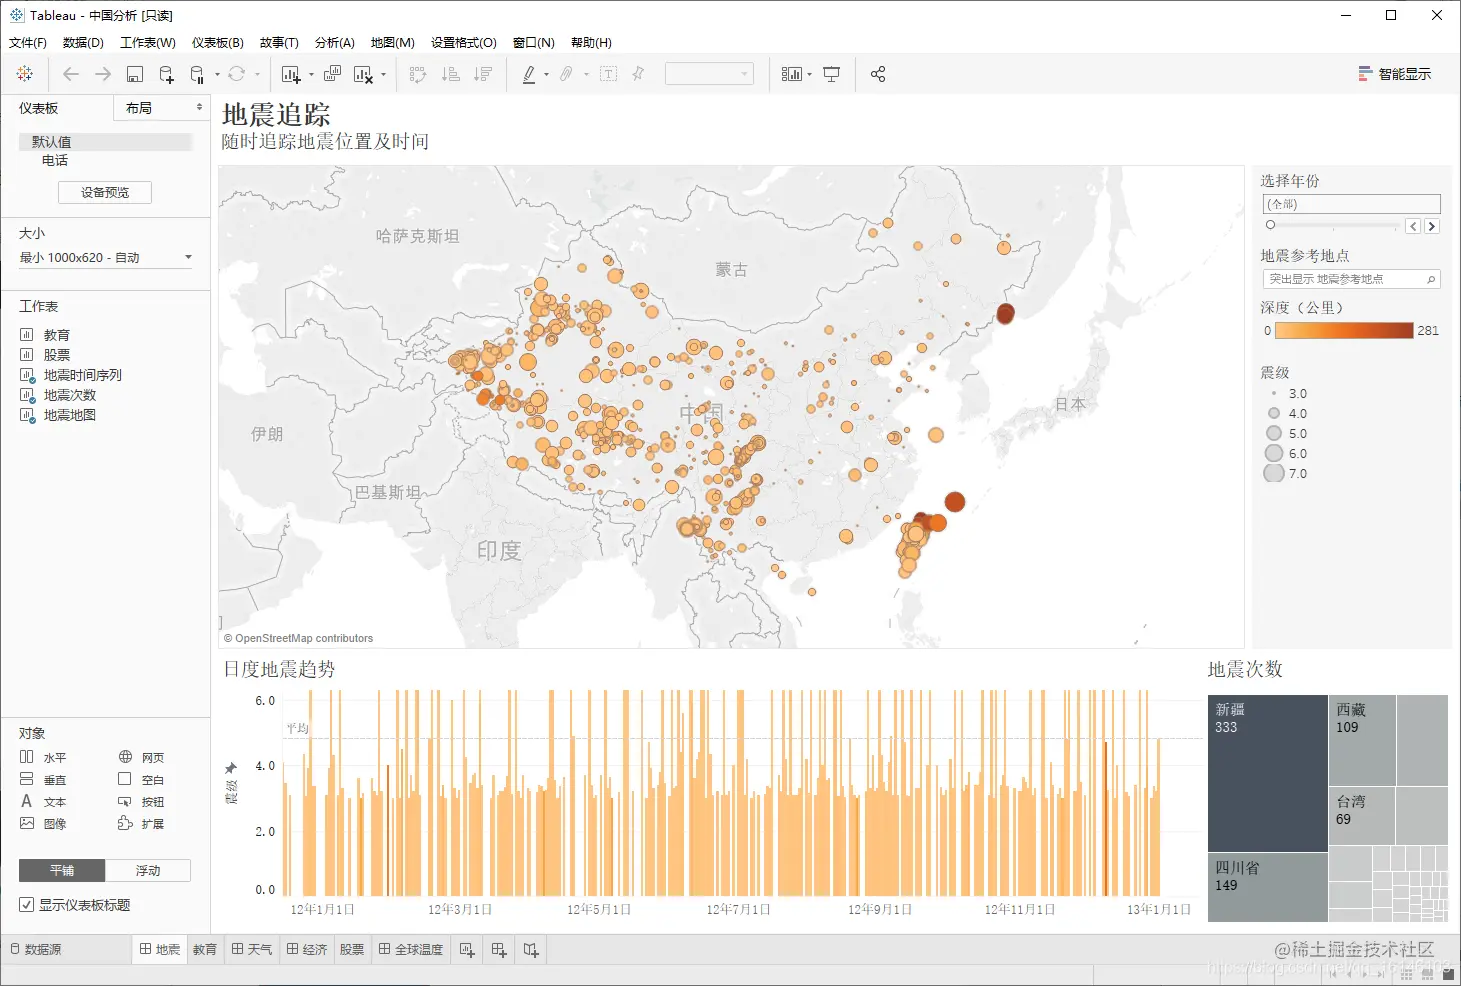Open the 仪表板(B) menu
The image size is (1461, 986).
coord(218,43)
